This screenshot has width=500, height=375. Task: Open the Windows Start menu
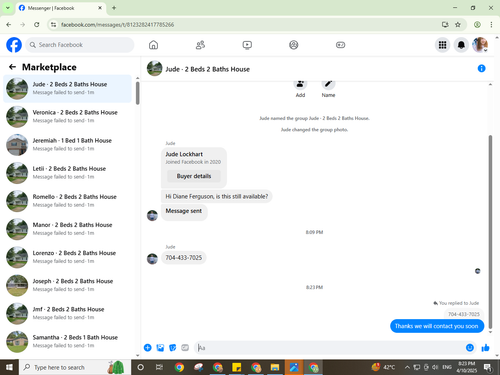9,367
